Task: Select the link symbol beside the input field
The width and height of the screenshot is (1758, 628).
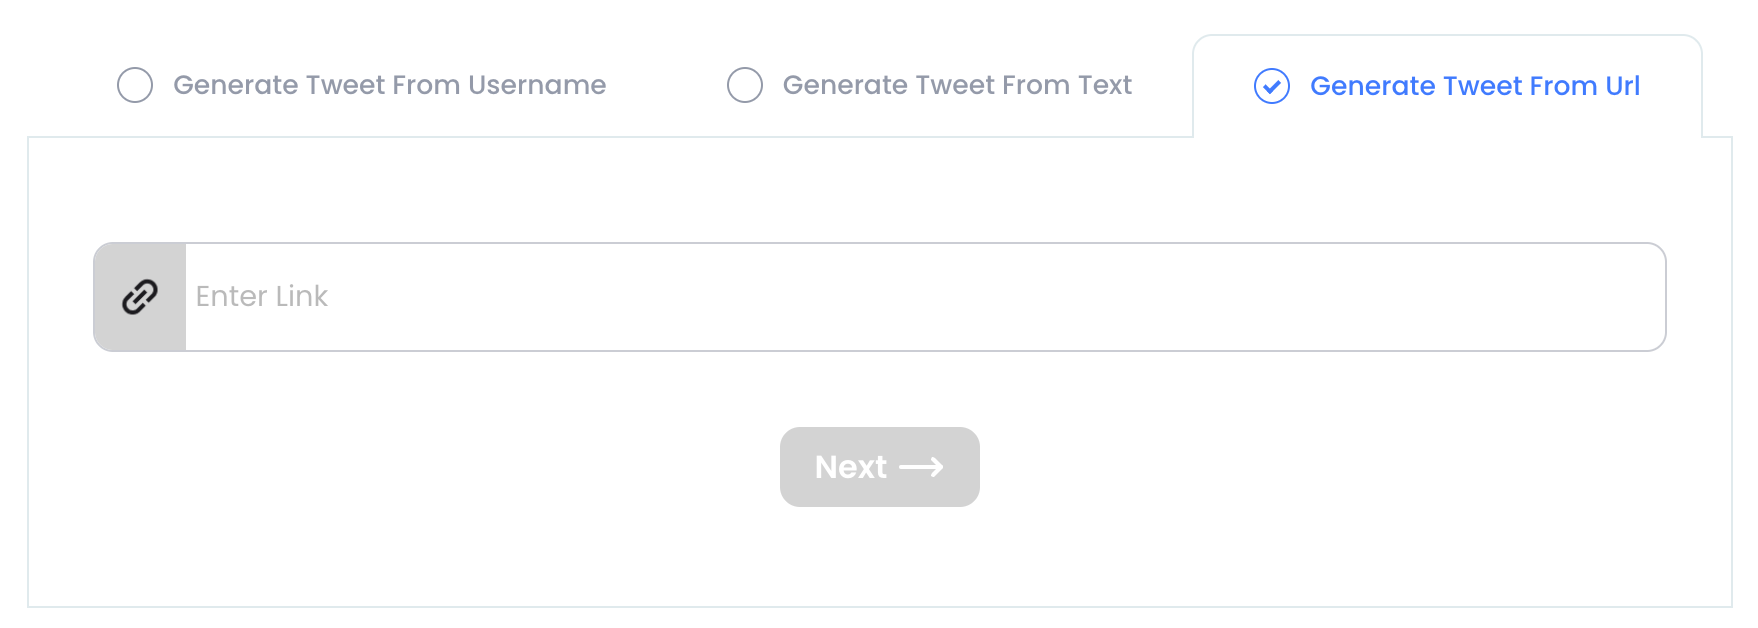Action: (138, 296)
